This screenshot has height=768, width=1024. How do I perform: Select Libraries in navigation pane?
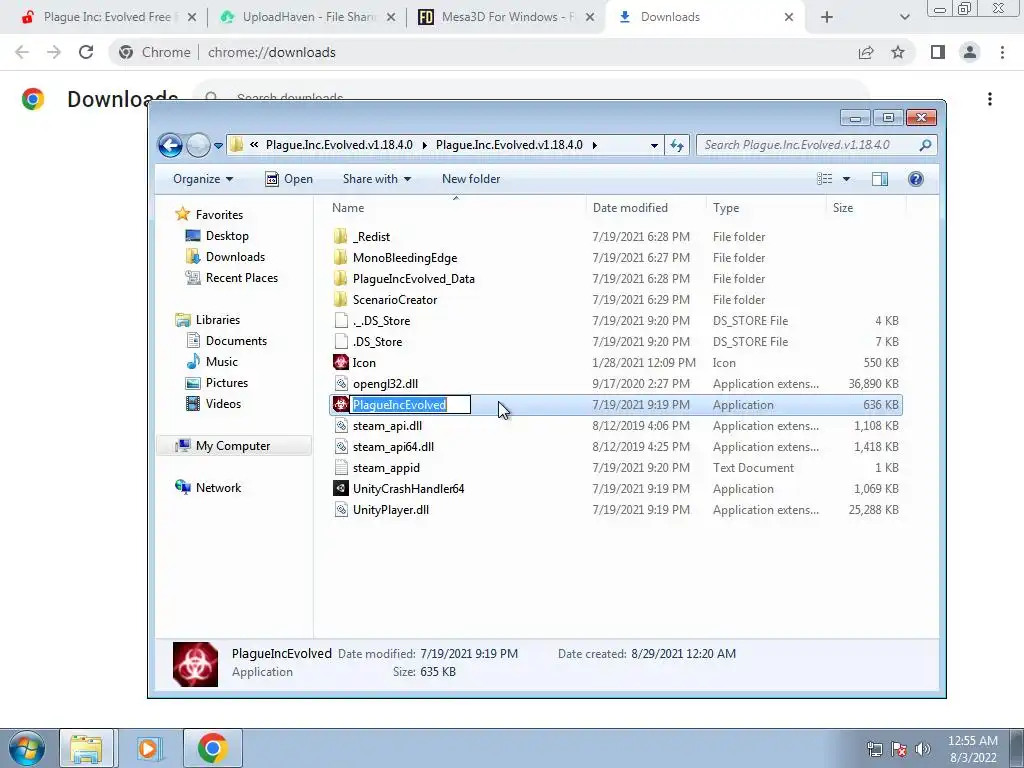coord(208,319)
